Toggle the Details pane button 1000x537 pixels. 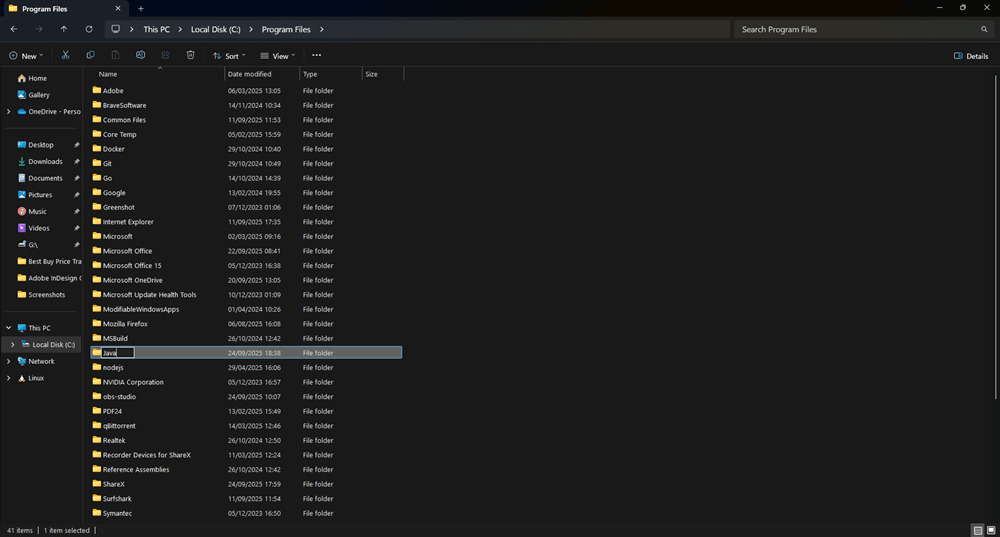click(x=971, y=56)
